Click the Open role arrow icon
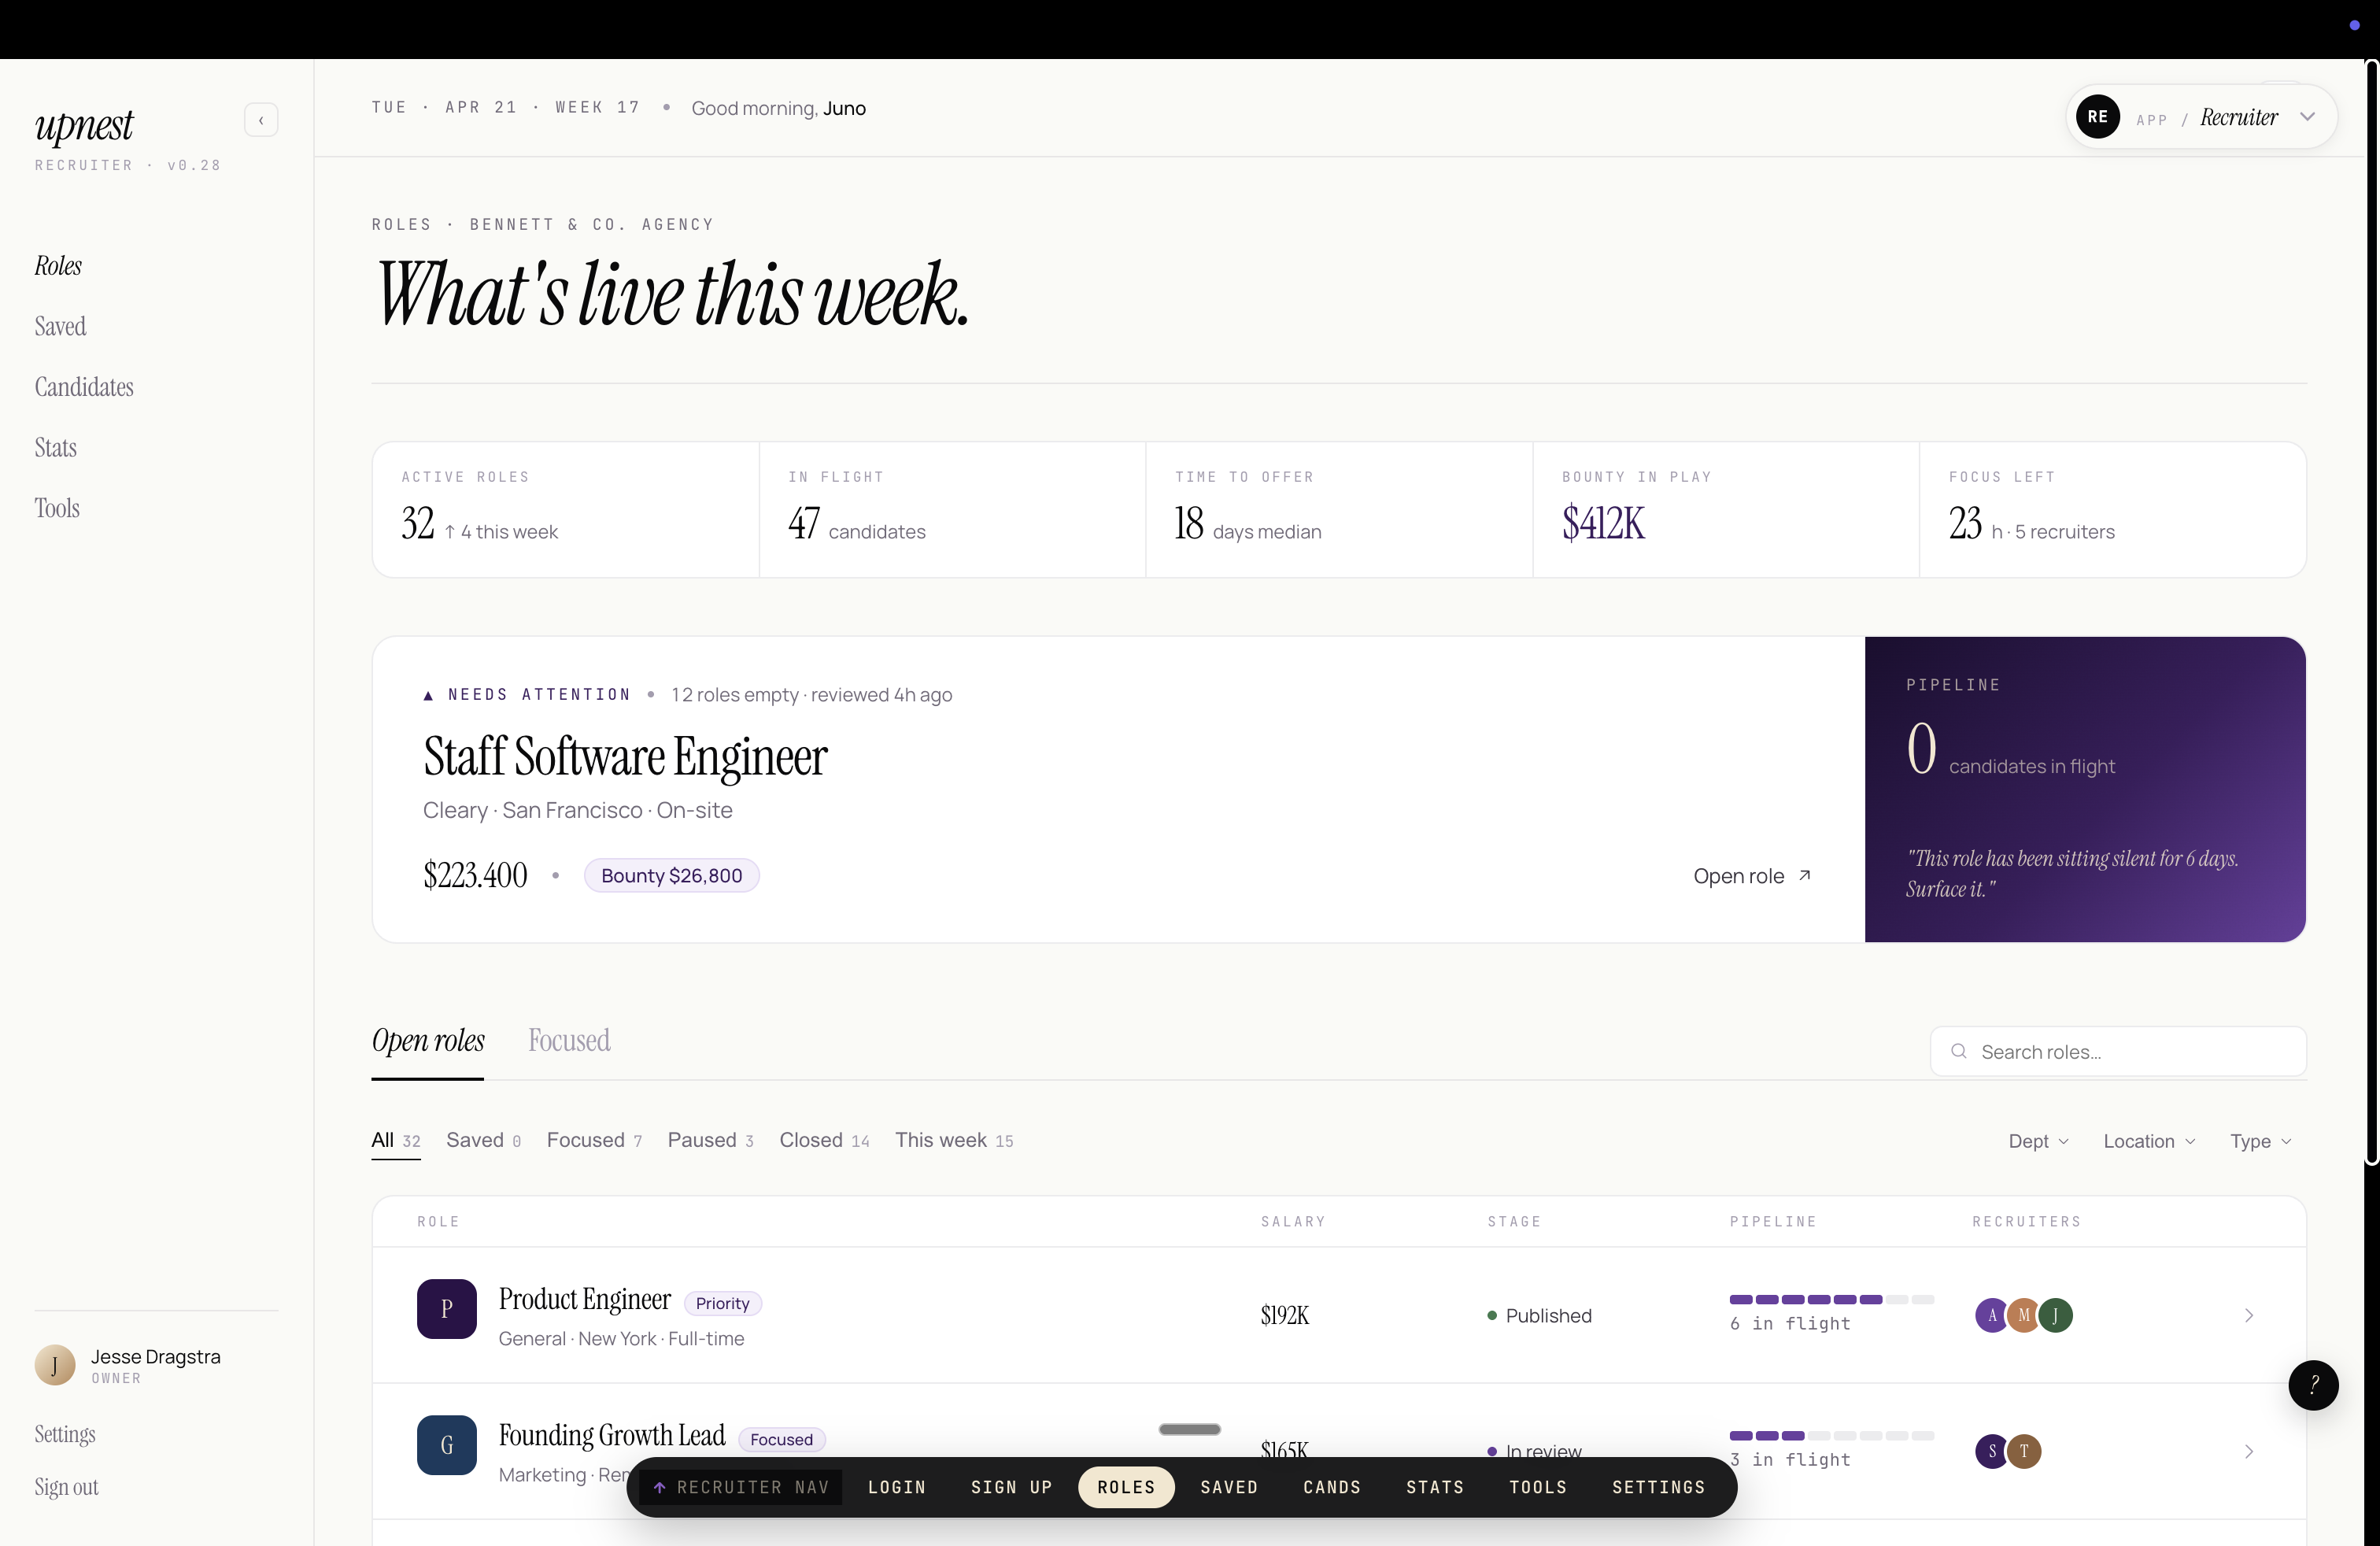This screenshot has height=1546, width=2380. tap(1805, 875)
